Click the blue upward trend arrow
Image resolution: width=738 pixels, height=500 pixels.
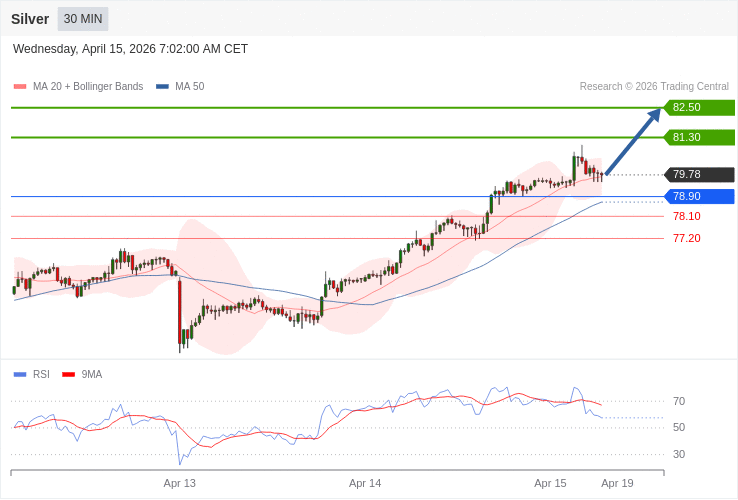[633, 141]
